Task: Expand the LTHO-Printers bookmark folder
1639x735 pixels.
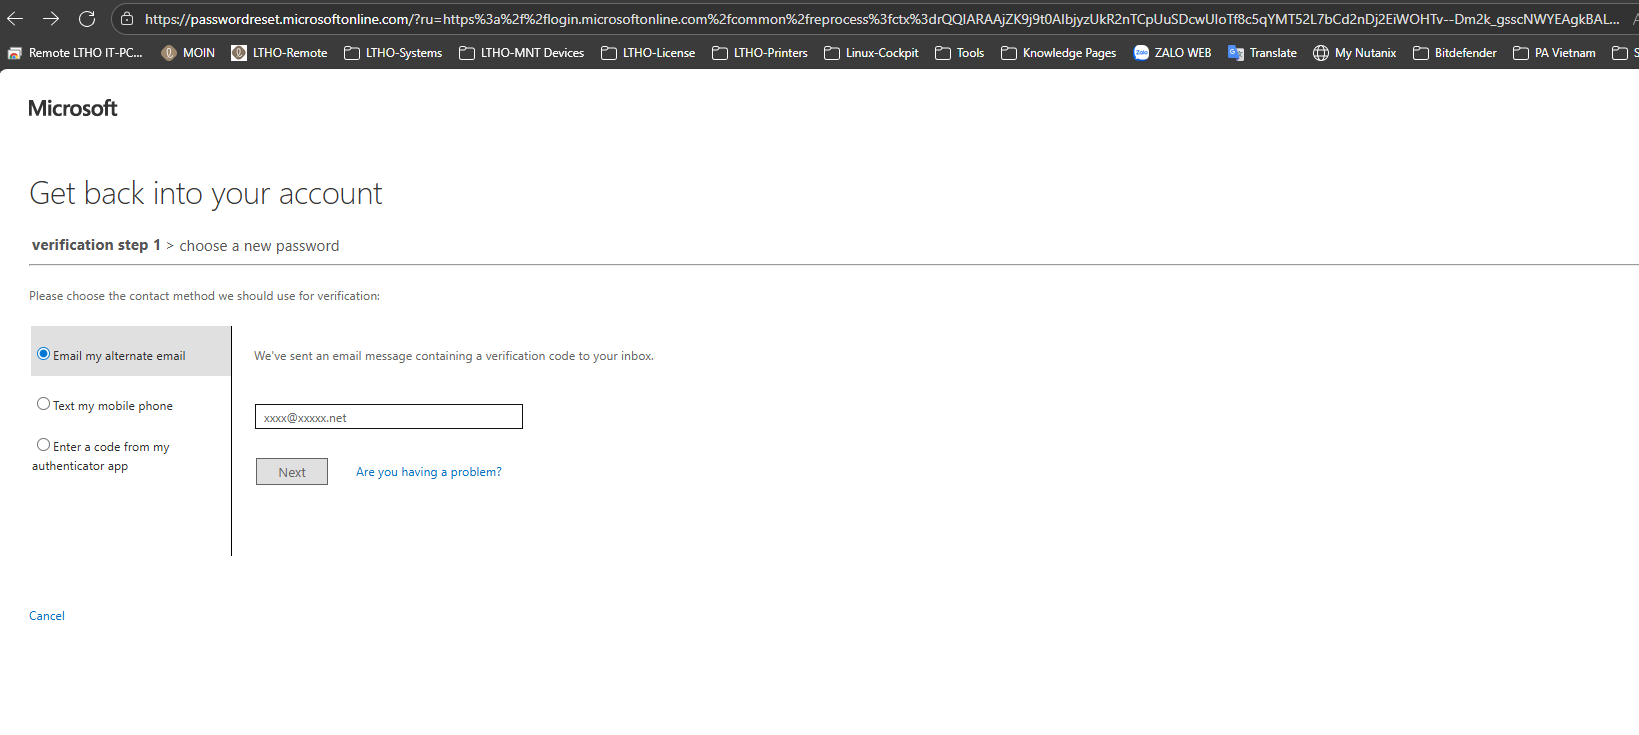Action: 760,53
